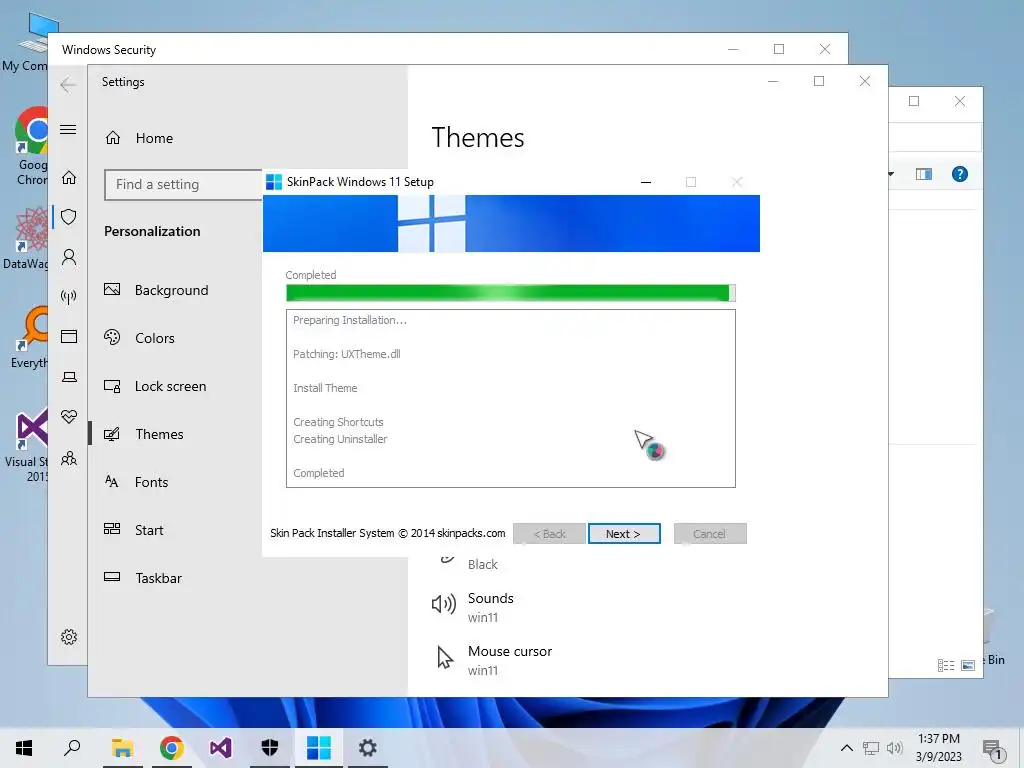1024x768 pixels.
Task: Maximize the Settings window
Action: pos(819,81)
